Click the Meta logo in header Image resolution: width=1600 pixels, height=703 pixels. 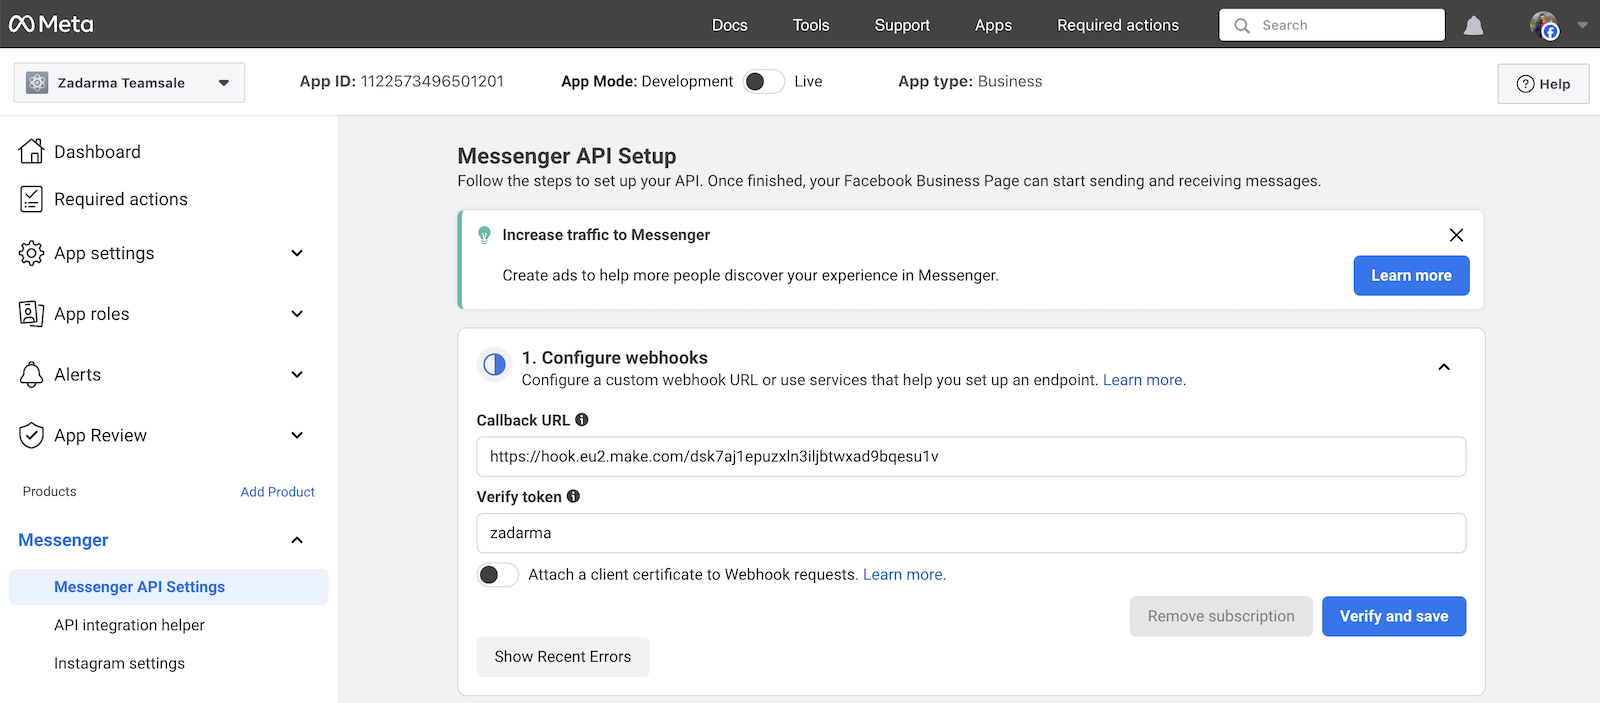51,24
